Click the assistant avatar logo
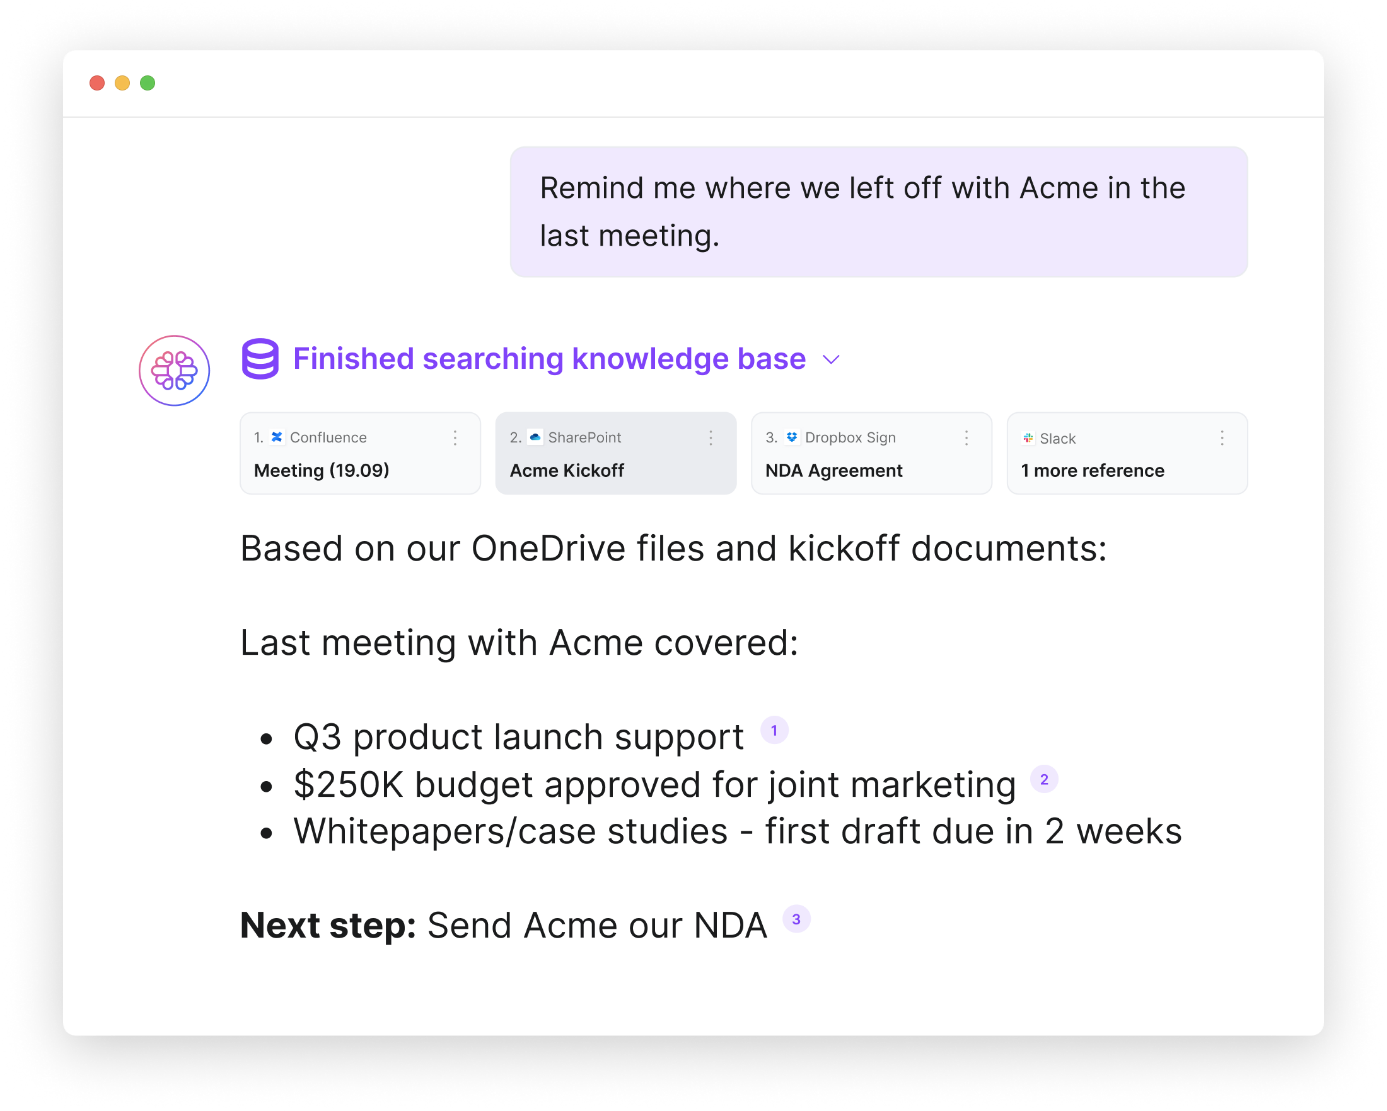Viewport: 1387px width, 1111px height. pos(174,370)
